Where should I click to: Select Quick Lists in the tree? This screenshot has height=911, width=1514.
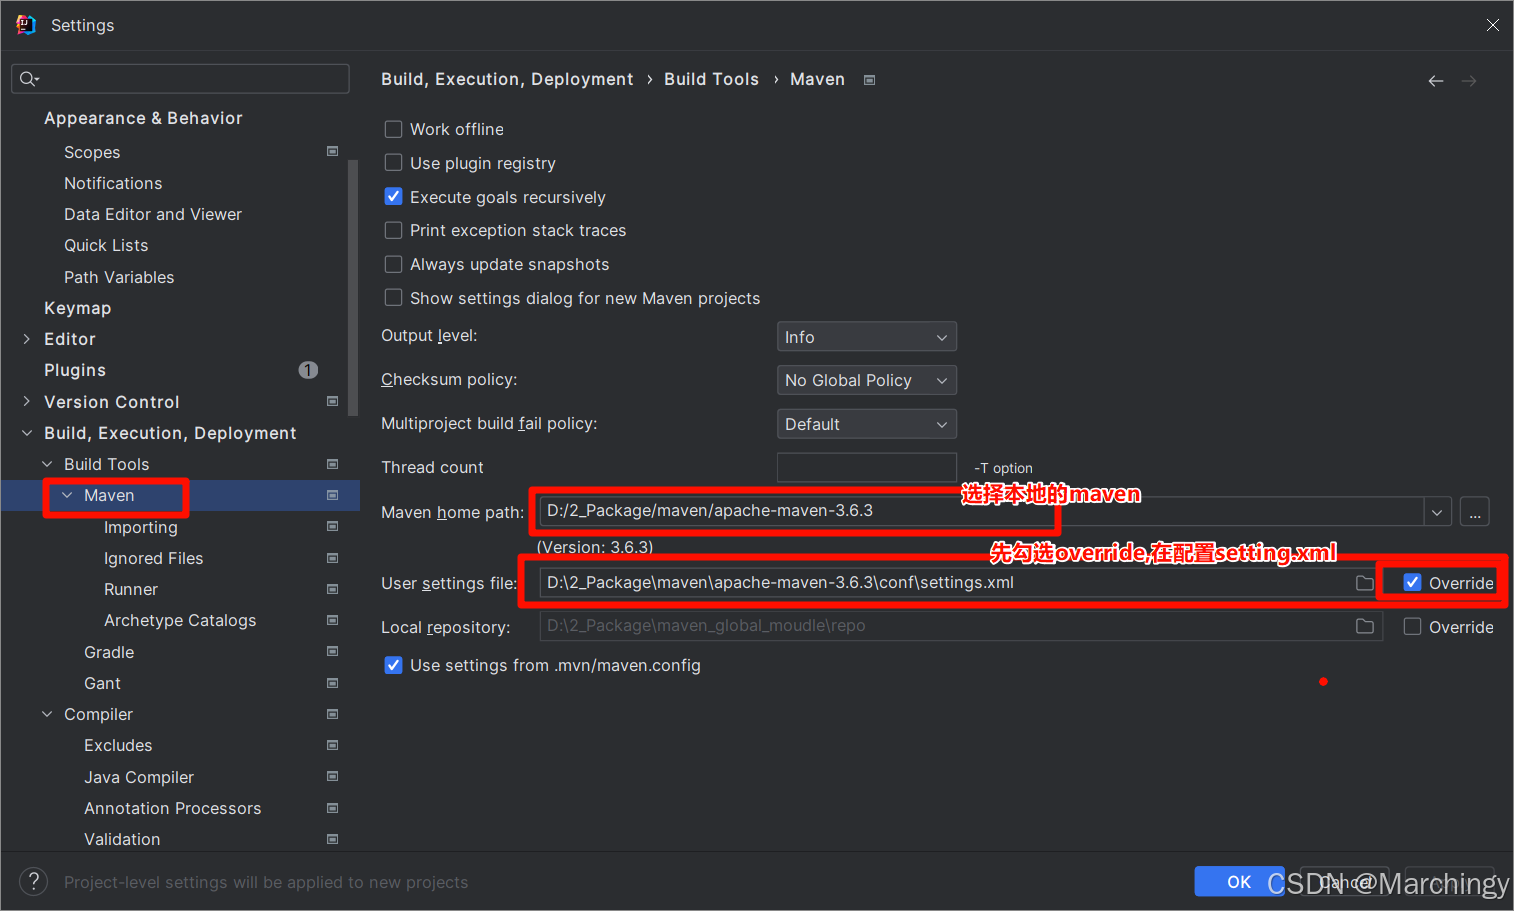106,245
